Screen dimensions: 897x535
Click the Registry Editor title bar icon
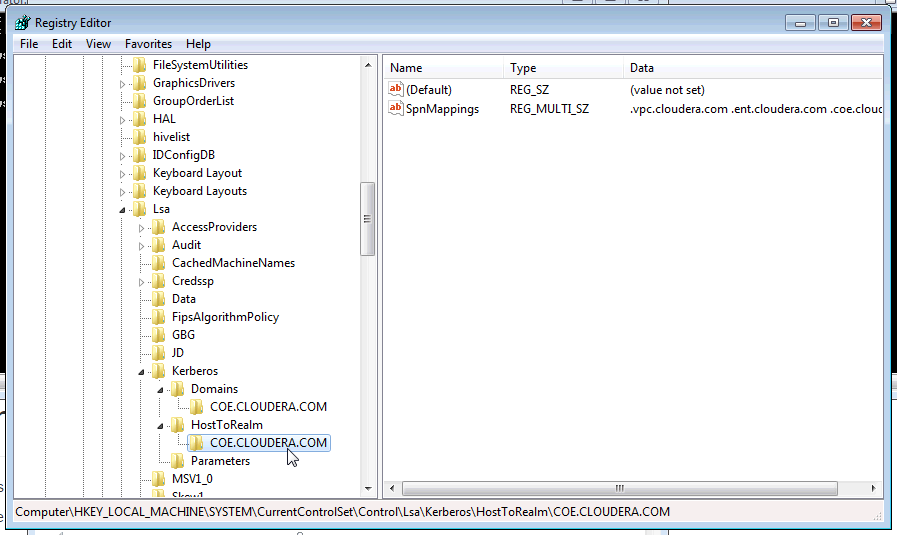coord(22,23)
